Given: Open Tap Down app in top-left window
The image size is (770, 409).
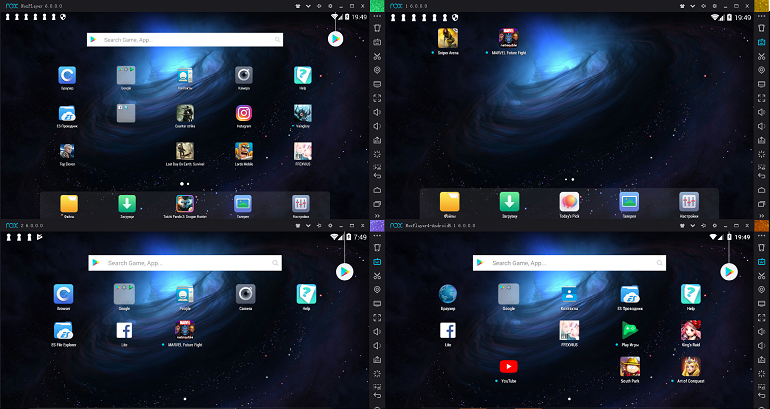Looking at the screenshot, I should [x=67, y=151].
